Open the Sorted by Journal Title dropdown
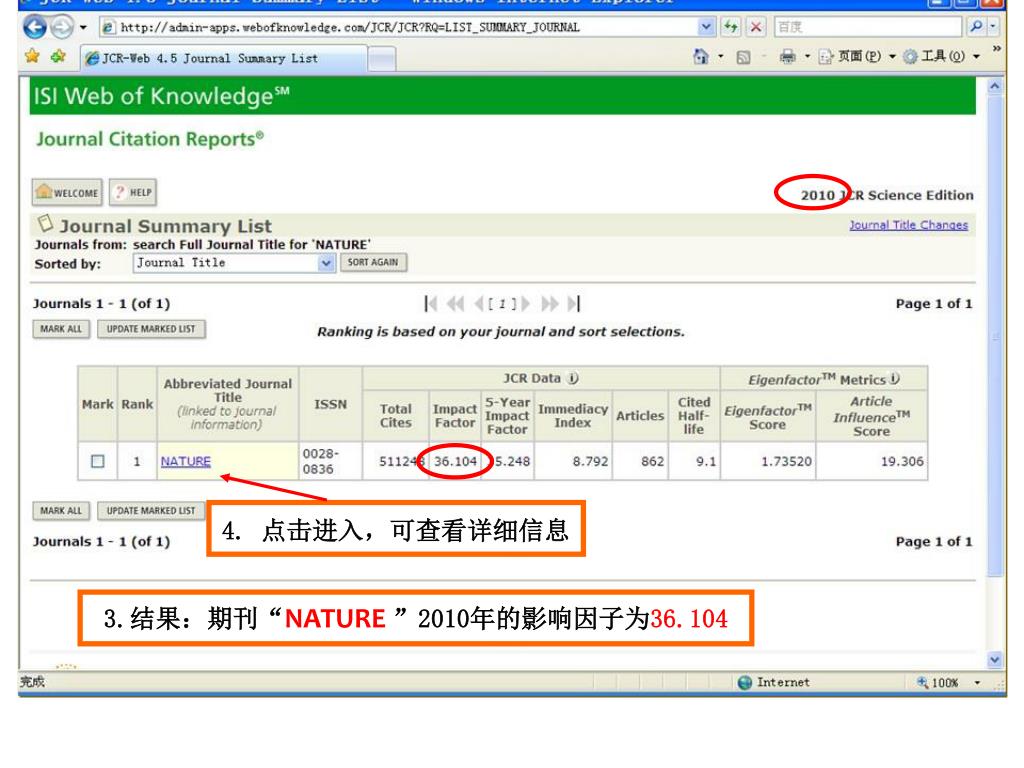This screenshot has height=768, width=1024. click(234, 263)
